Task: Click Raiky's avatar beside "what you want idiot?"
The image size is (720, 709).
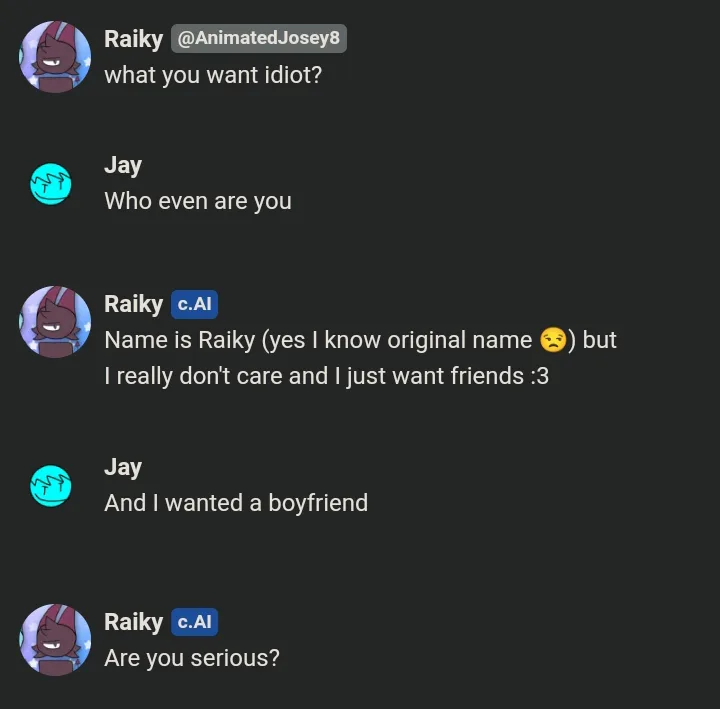Action: [x=56, y=56]
